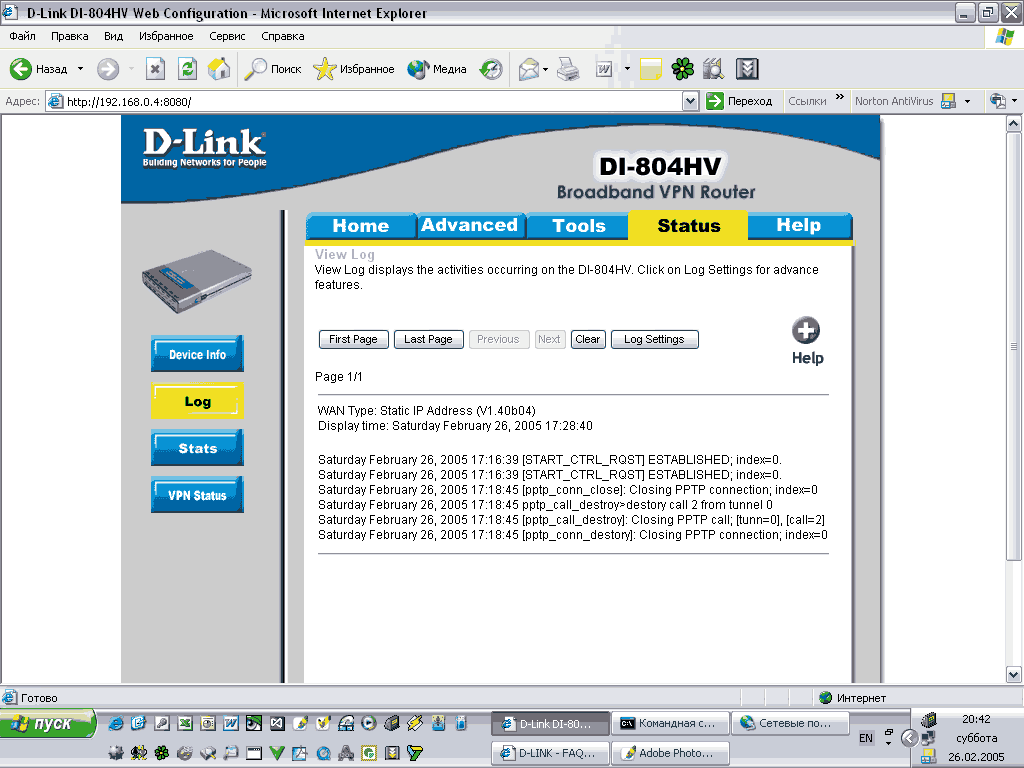
Task: Open the VPN Status sidebar button
Action: pyautogui.click(x=197, y=495)
